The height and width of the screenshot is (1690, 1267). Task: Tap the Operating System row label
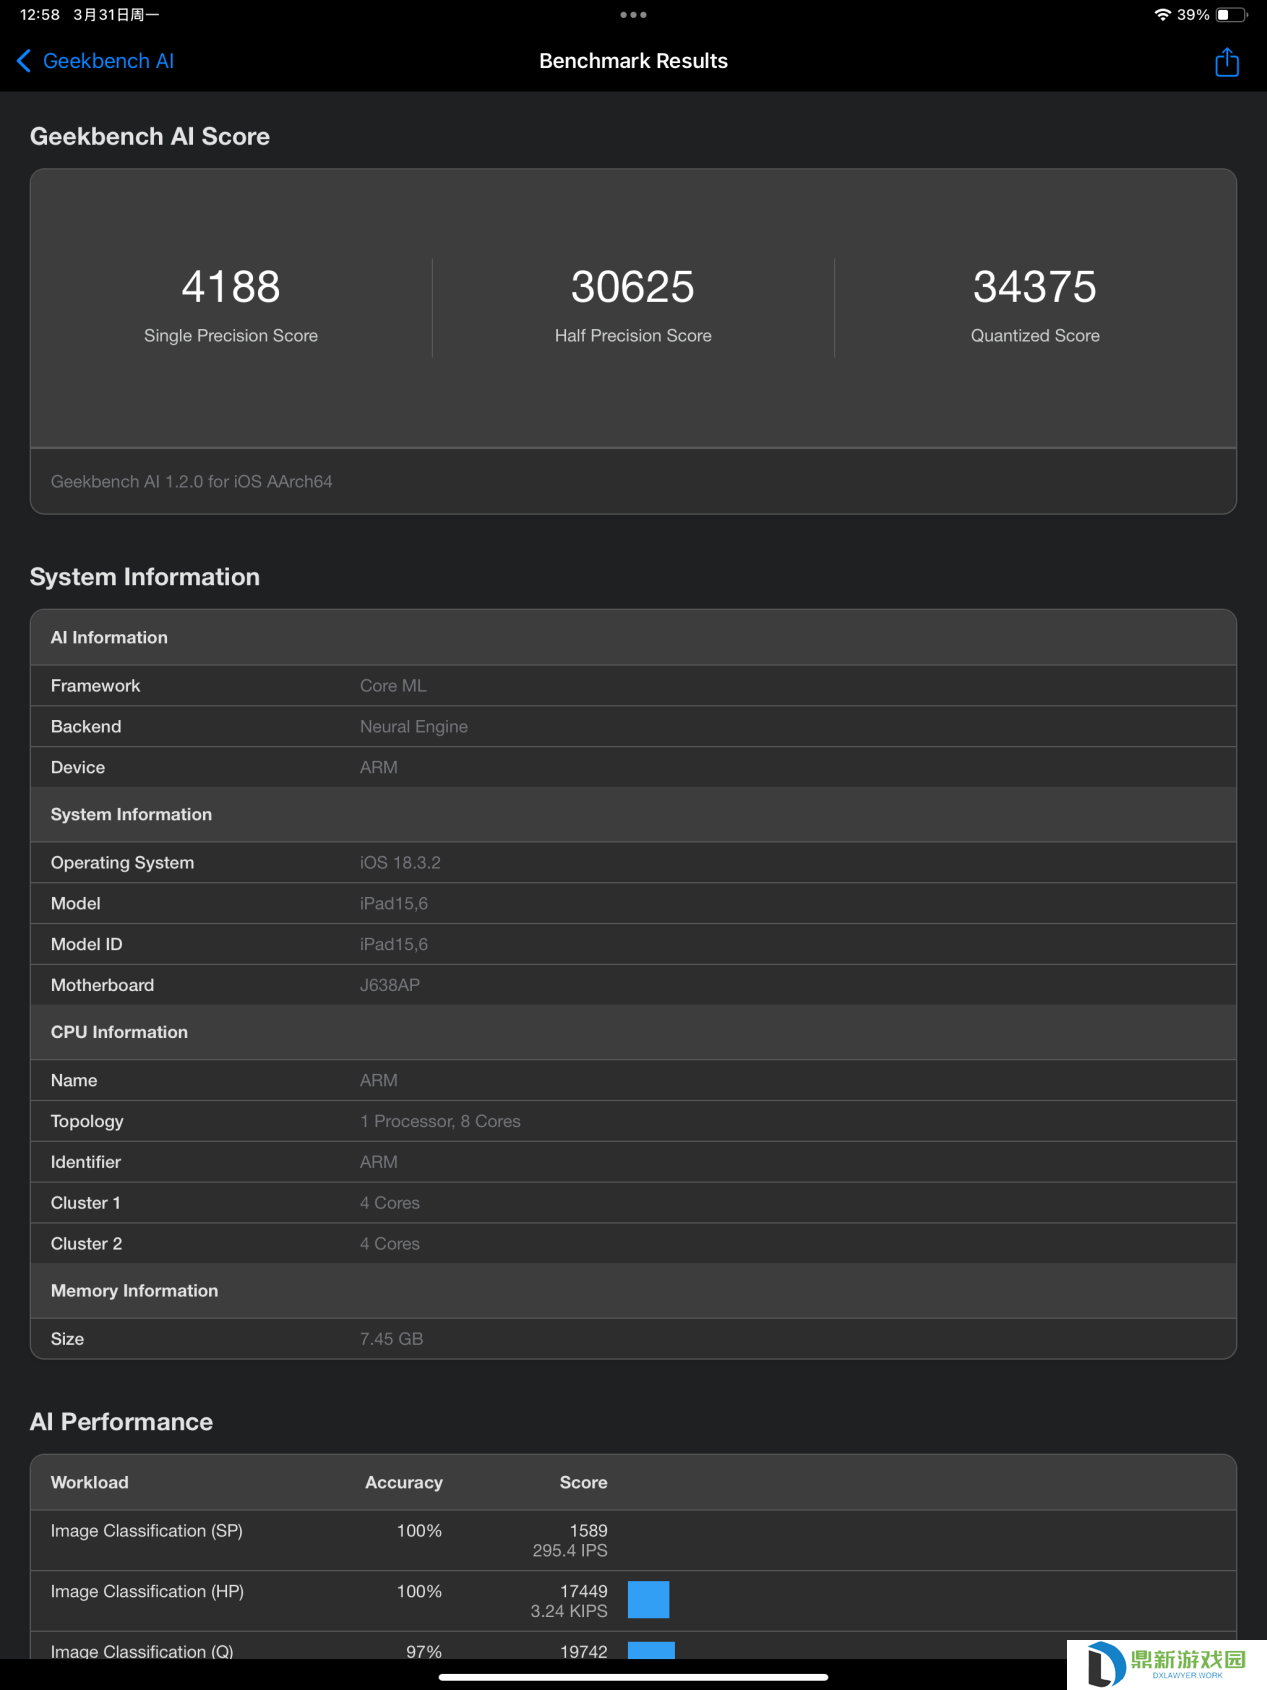122,863
